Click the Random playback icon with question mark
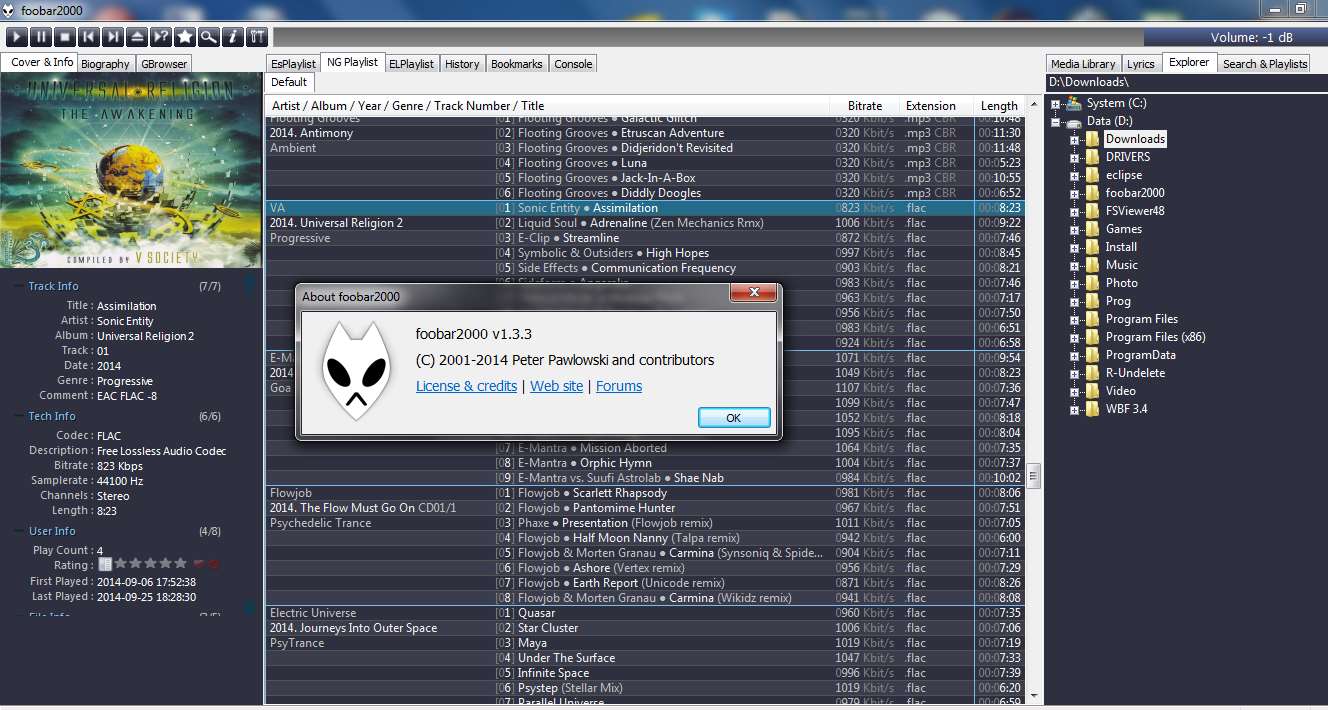The width and height of the screenshot is (1328, 710). pos(161,37)
